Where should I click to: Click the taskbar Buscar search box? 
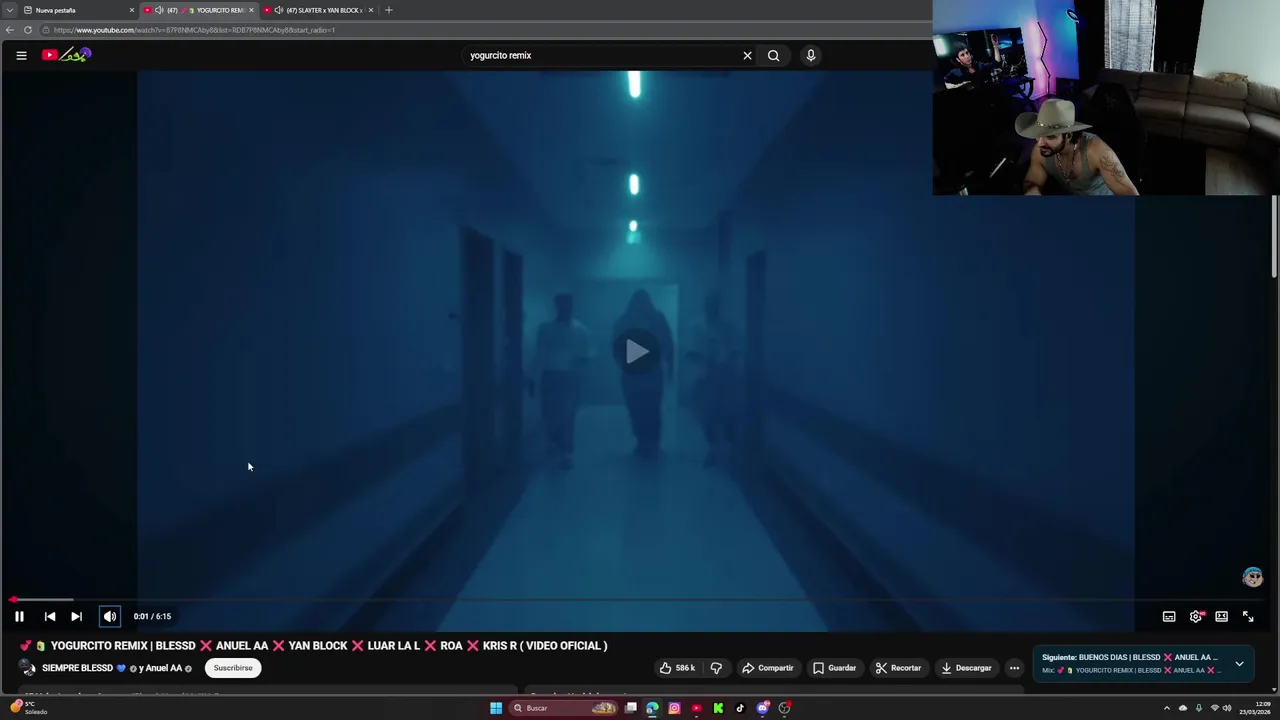565,708
